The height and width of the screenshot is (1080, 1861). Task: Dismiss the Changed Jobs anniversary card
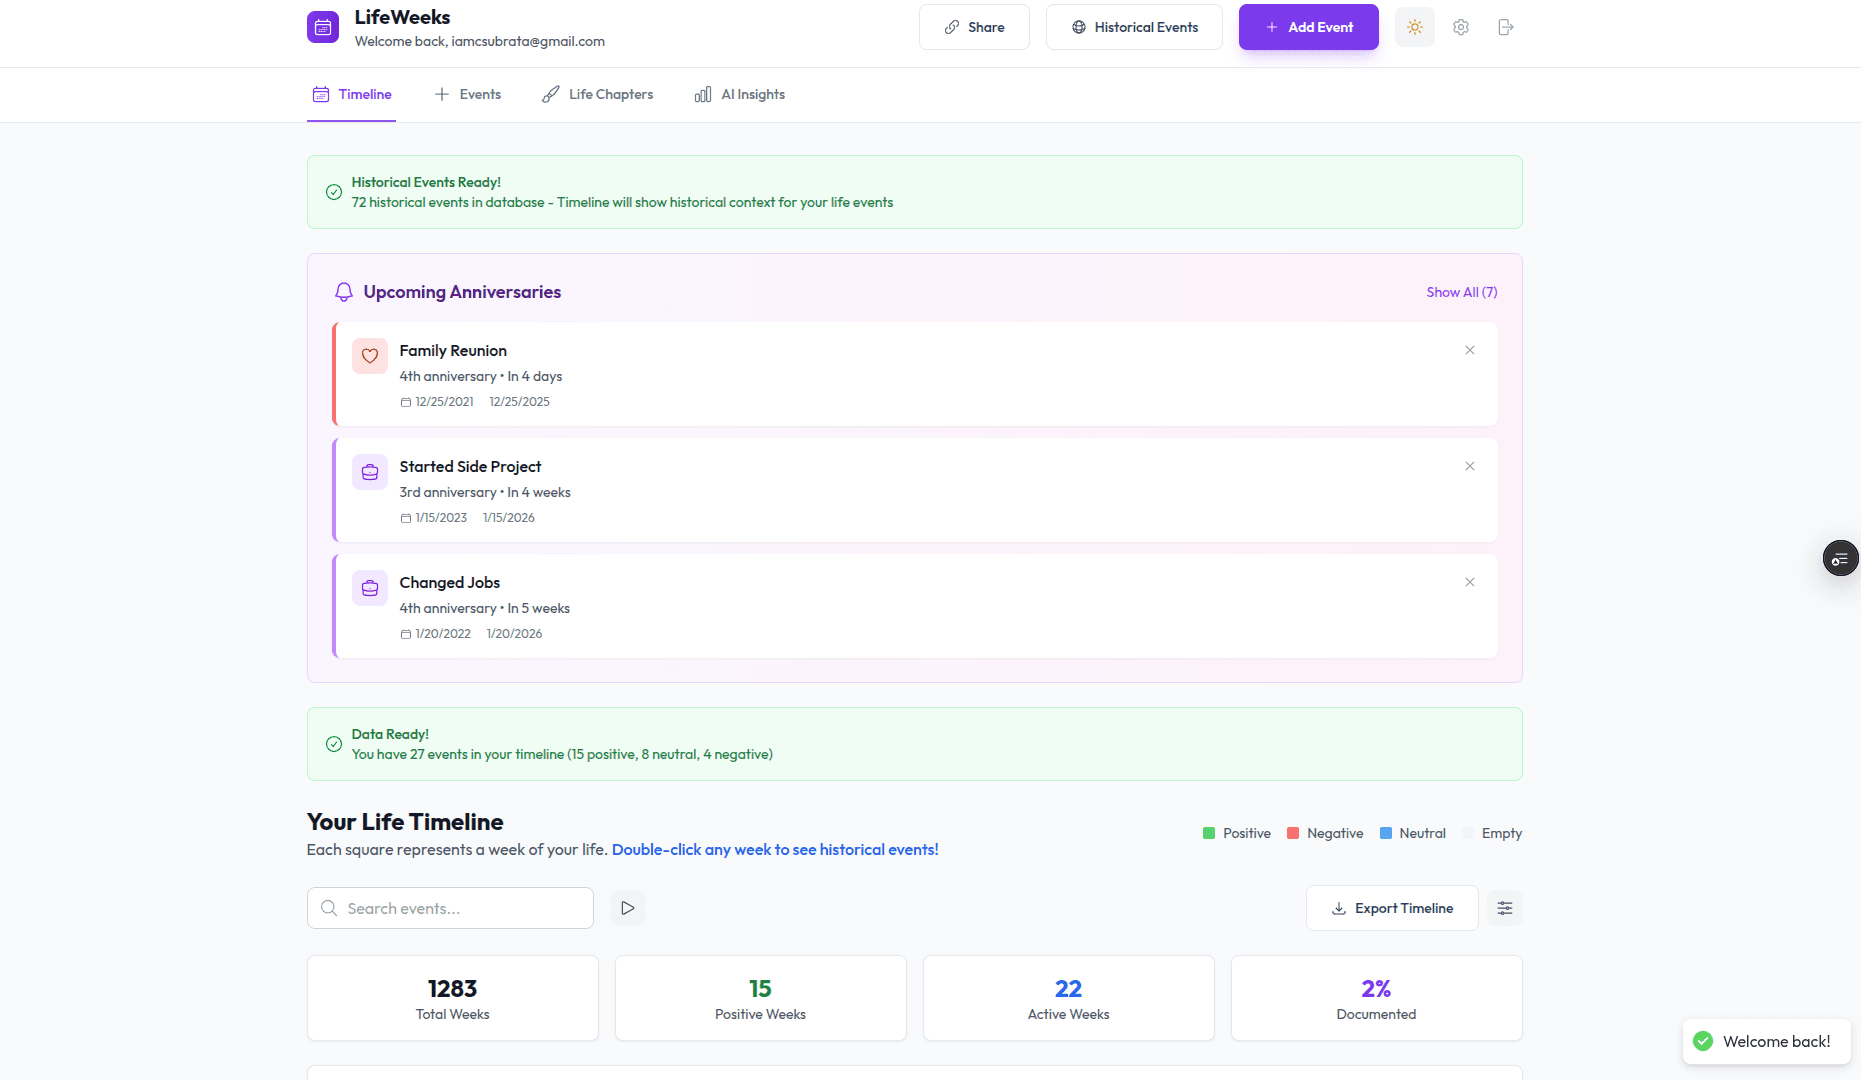(1469, 582)
